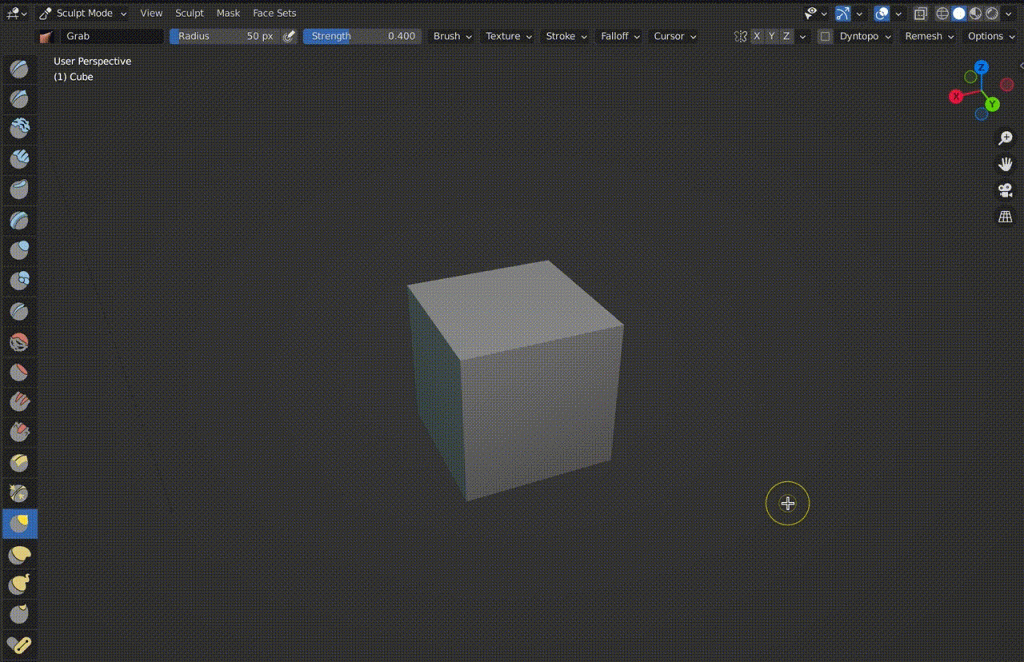The height and width of the screenshot is (662, 1024).
Task: Open the Brush settings popover
Action: [450, 36]
